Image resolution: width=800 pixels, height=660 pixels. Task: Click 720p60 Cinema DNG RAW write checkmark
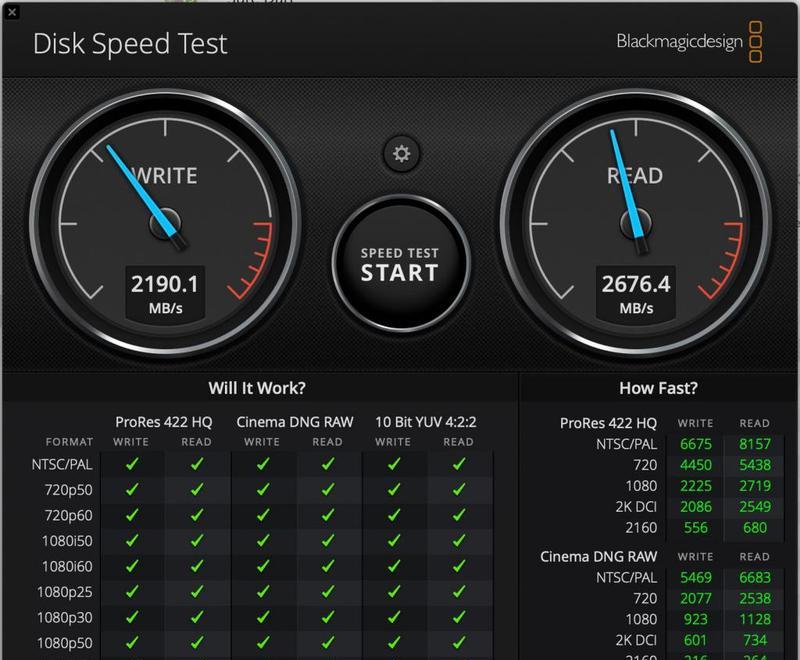pos(262,515)
